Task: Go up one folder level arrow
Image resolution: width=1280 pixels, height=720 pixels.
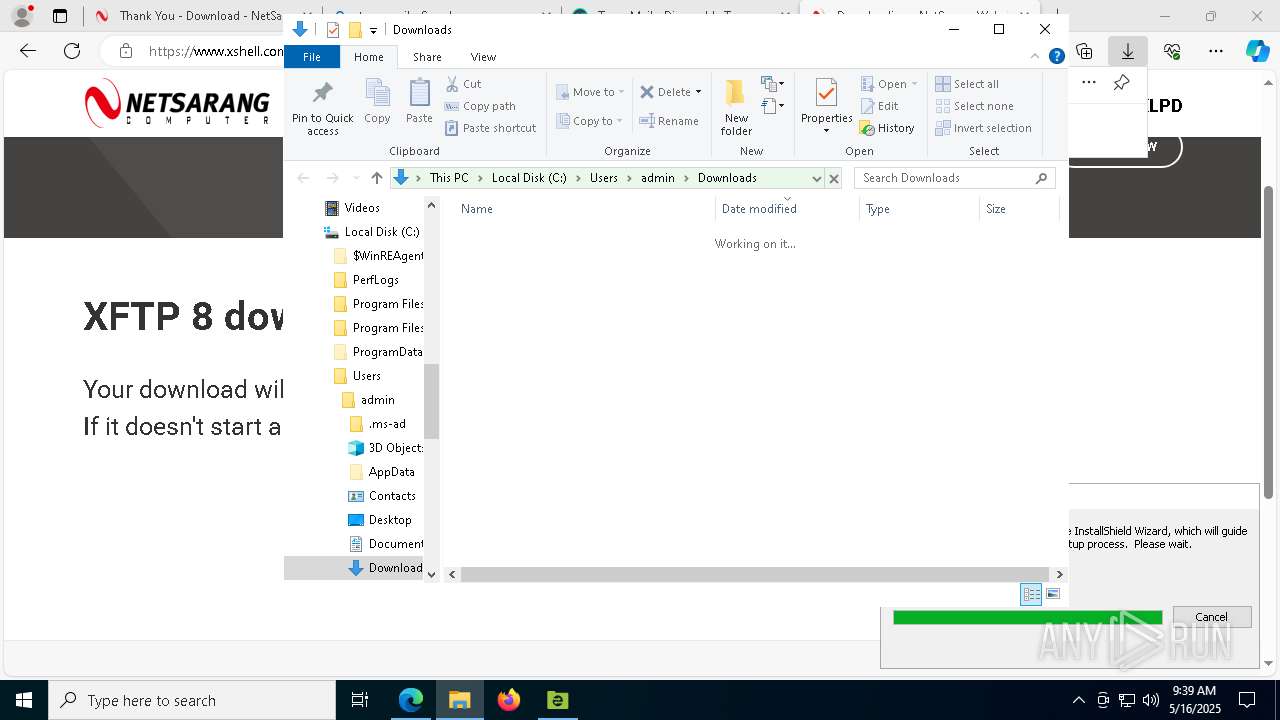Action: tap(377, 178)
